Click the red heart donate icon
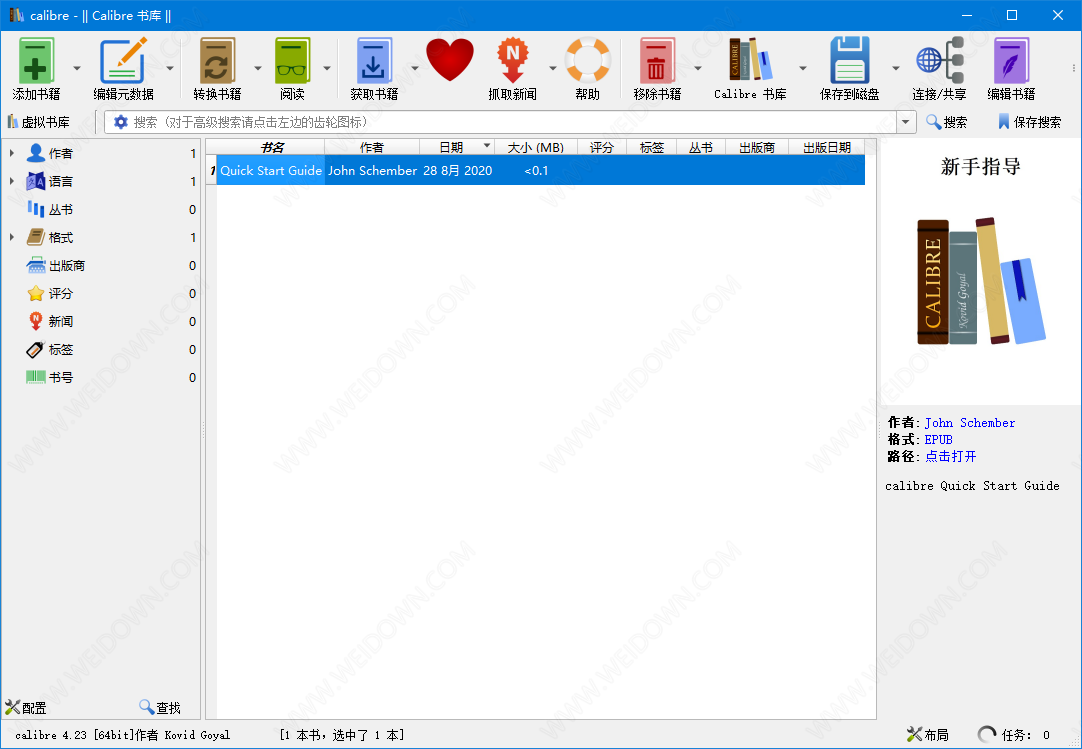This screenshot has height=749, width=1082. click(x=450, y=60)
